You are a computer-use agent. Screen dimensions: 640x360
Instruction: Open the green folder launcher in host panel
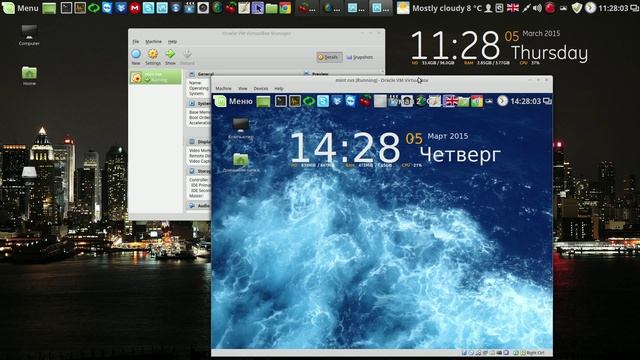click(271, 8)
